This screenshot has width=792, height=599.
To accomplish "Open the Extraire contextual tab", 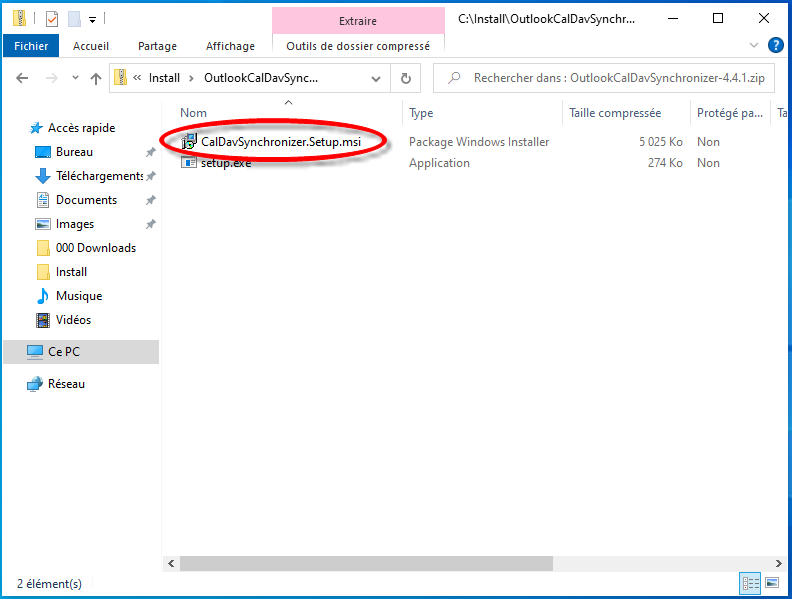I will [x=358, y=21].
